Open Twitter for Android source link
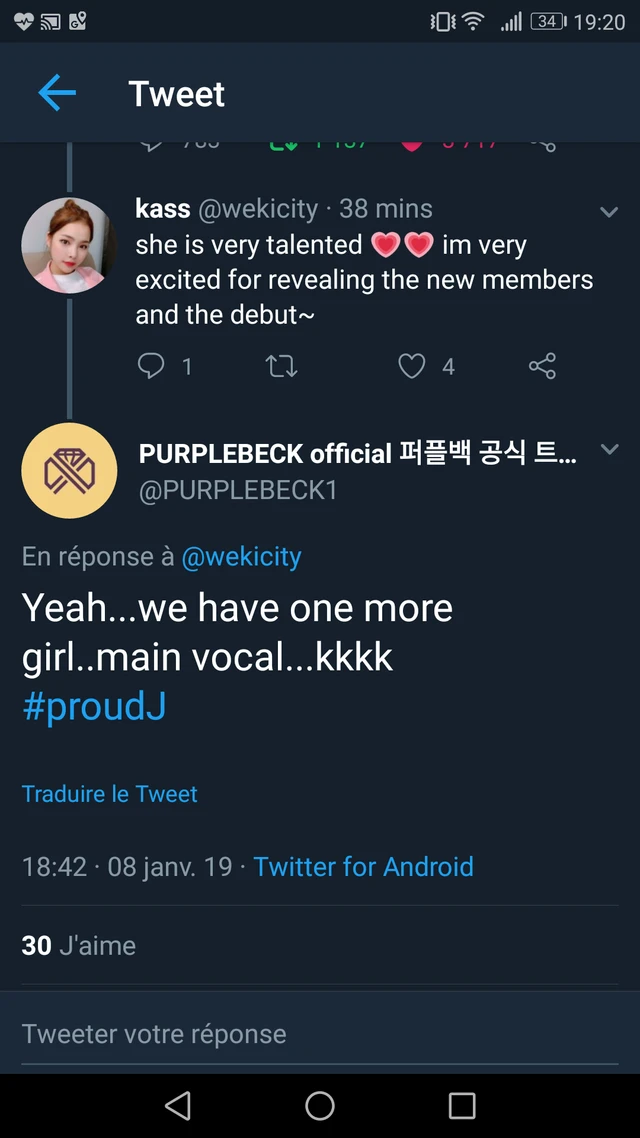 [x=363, y=867]
